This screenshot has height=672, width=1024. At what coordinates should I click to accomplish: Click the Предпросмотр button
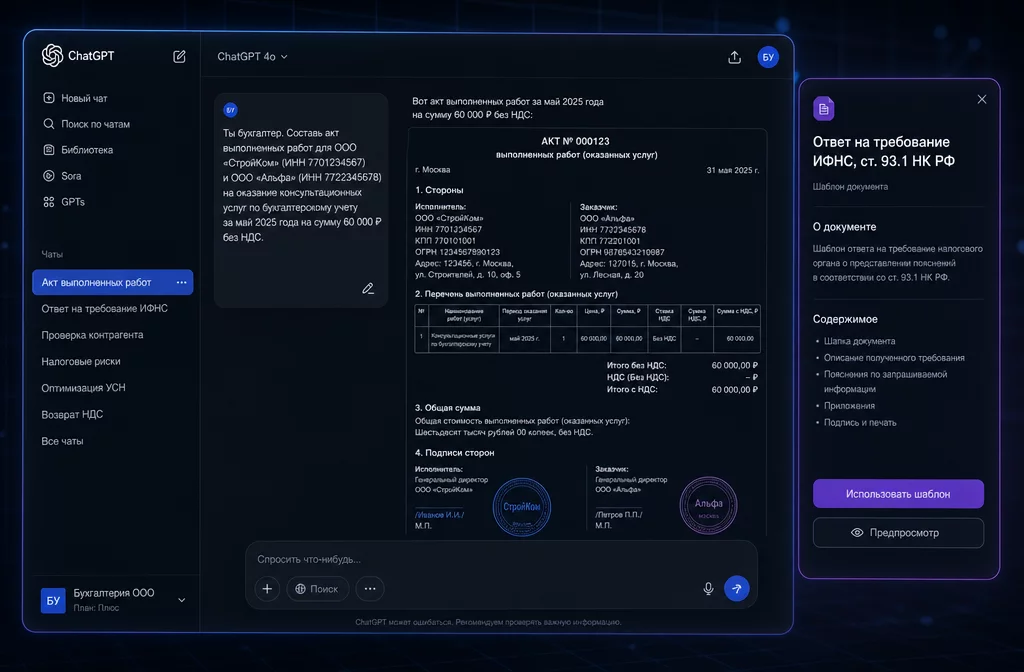[x=898, y=533]
